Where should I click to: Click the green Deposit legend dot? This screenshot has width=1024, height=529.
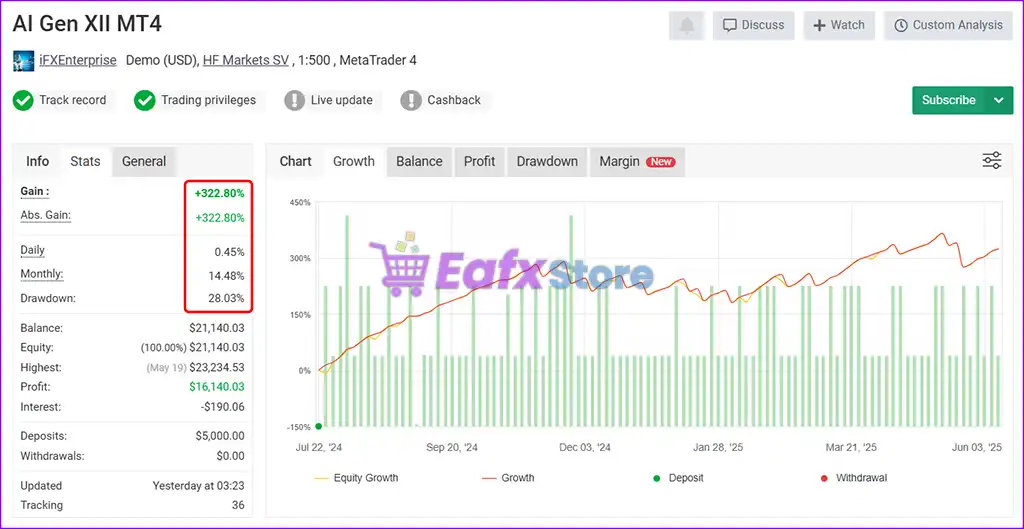coord(656,478)
